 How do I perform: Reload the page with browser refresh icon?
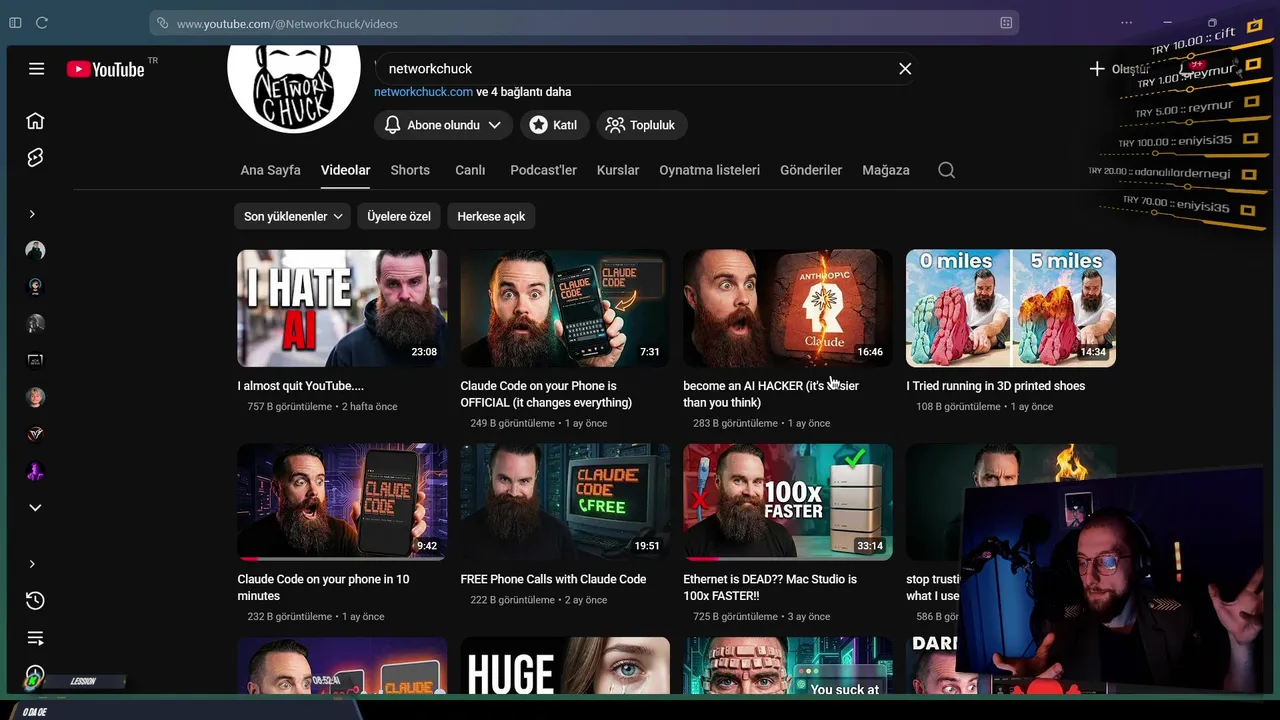point(42,22)
